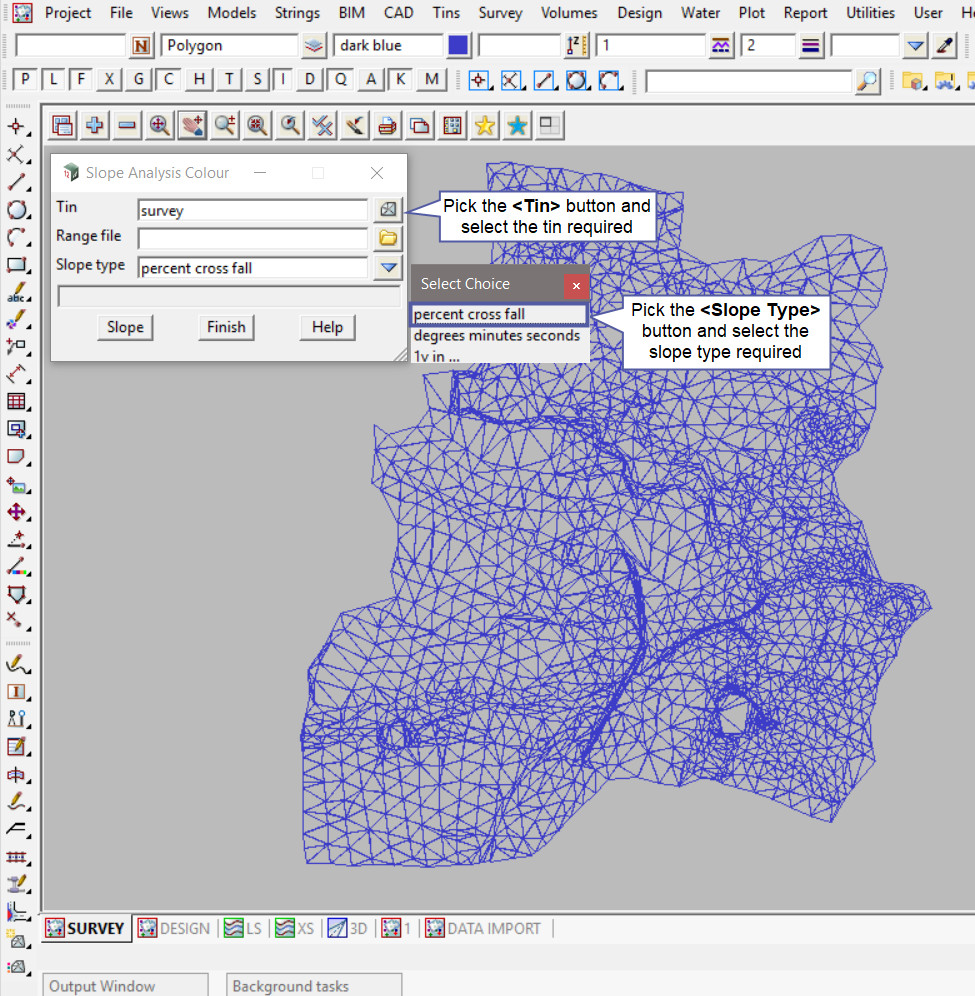Select the hand pan tool
This screenshot has height=996, width=975.
click(192, 125)
